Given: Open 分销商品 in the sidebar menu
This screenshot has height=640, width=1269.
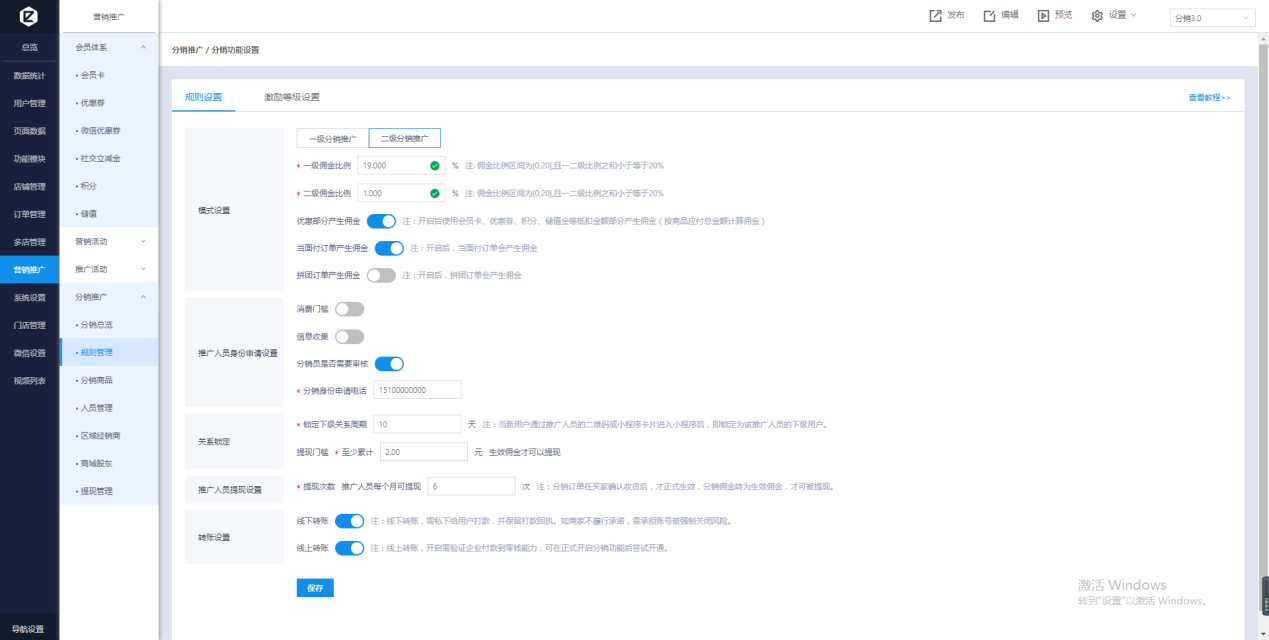Looking at the screenshot, I should 96,380.
